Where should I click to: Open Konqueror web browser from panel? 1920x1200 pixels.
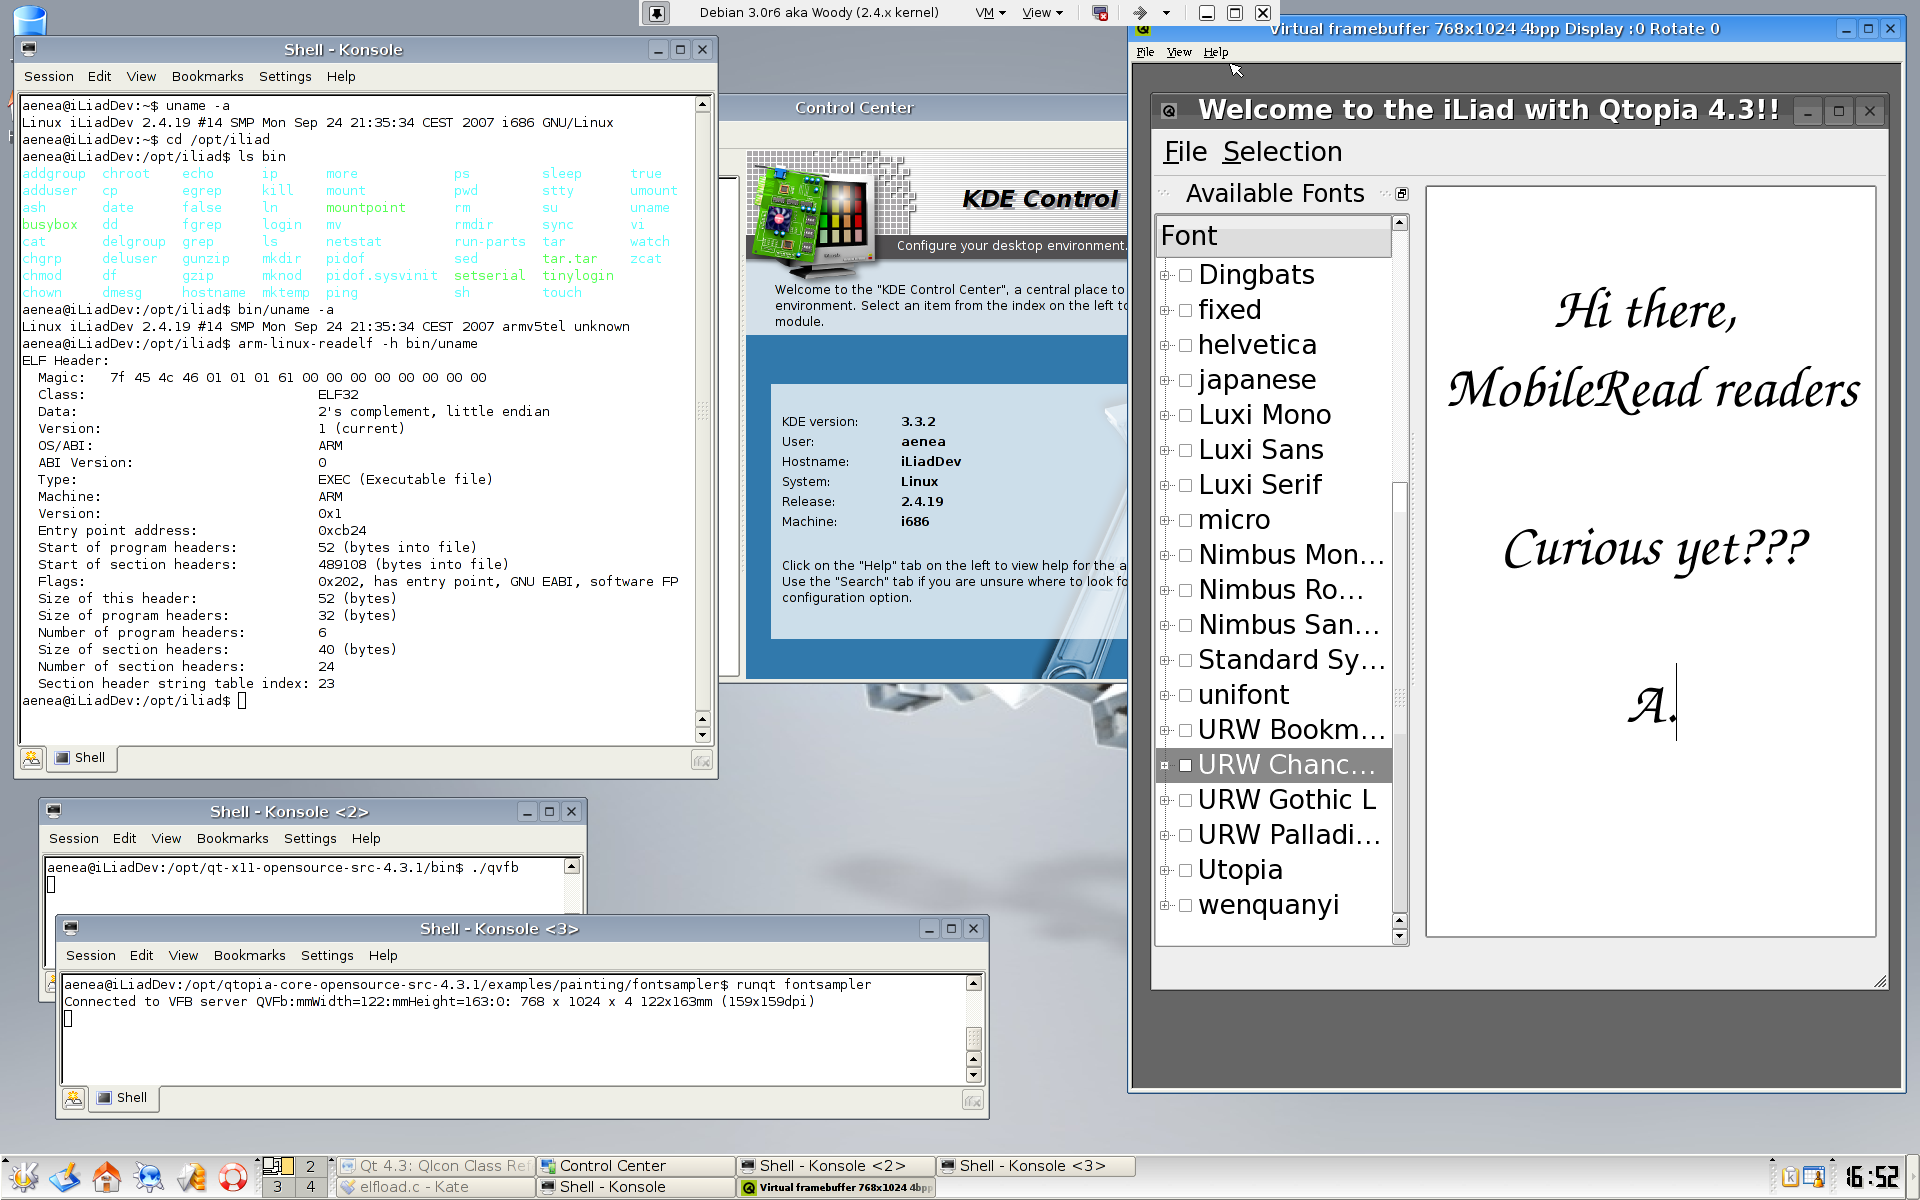[149, 1177]
